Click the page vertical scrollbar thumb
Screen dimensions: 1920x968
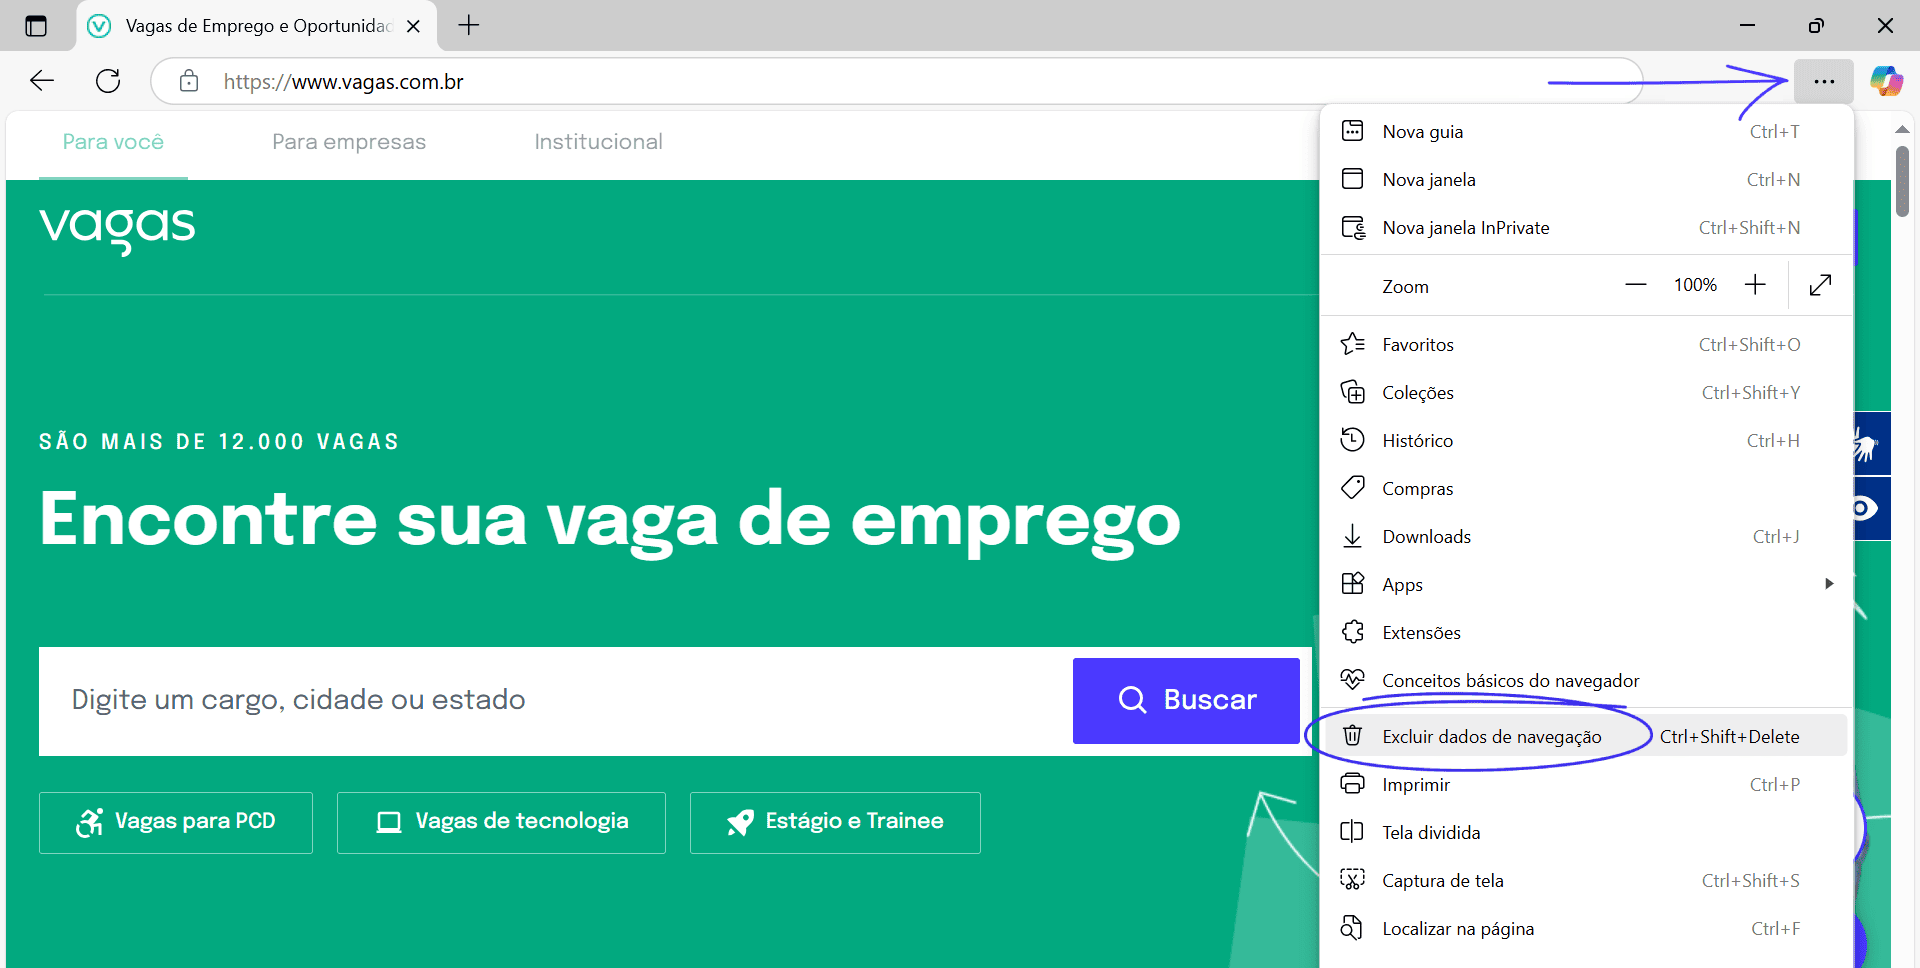1902,181
